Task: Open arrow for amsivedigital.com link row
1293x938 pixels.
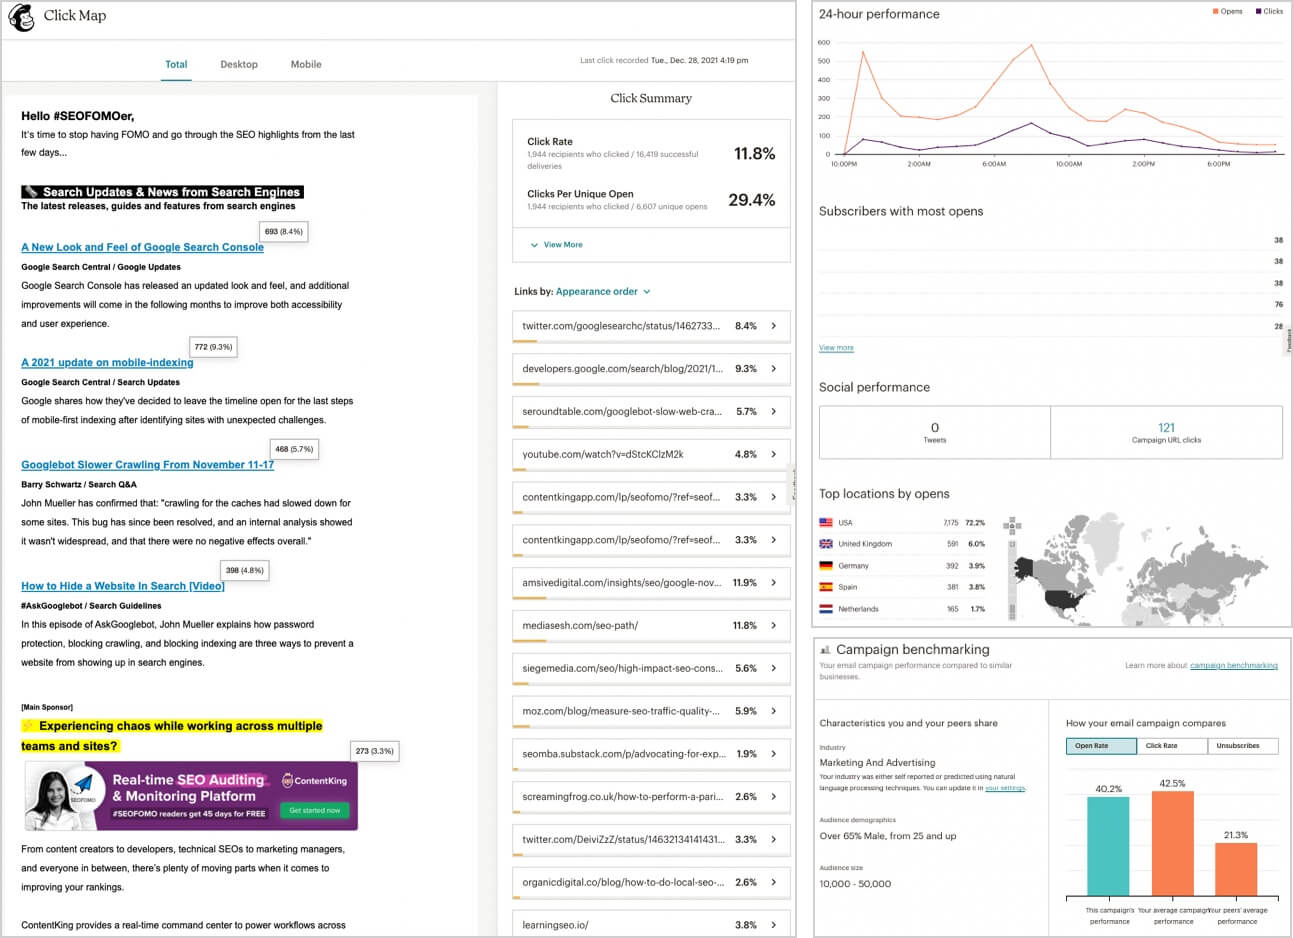Action: (x=774, y=582)
